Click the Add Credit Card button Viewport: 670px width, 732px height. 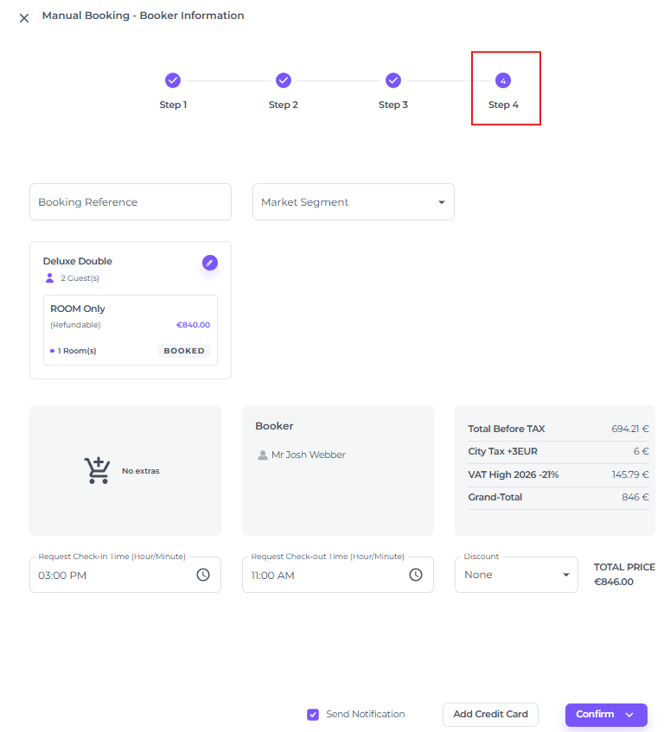[x=490, y=714]
